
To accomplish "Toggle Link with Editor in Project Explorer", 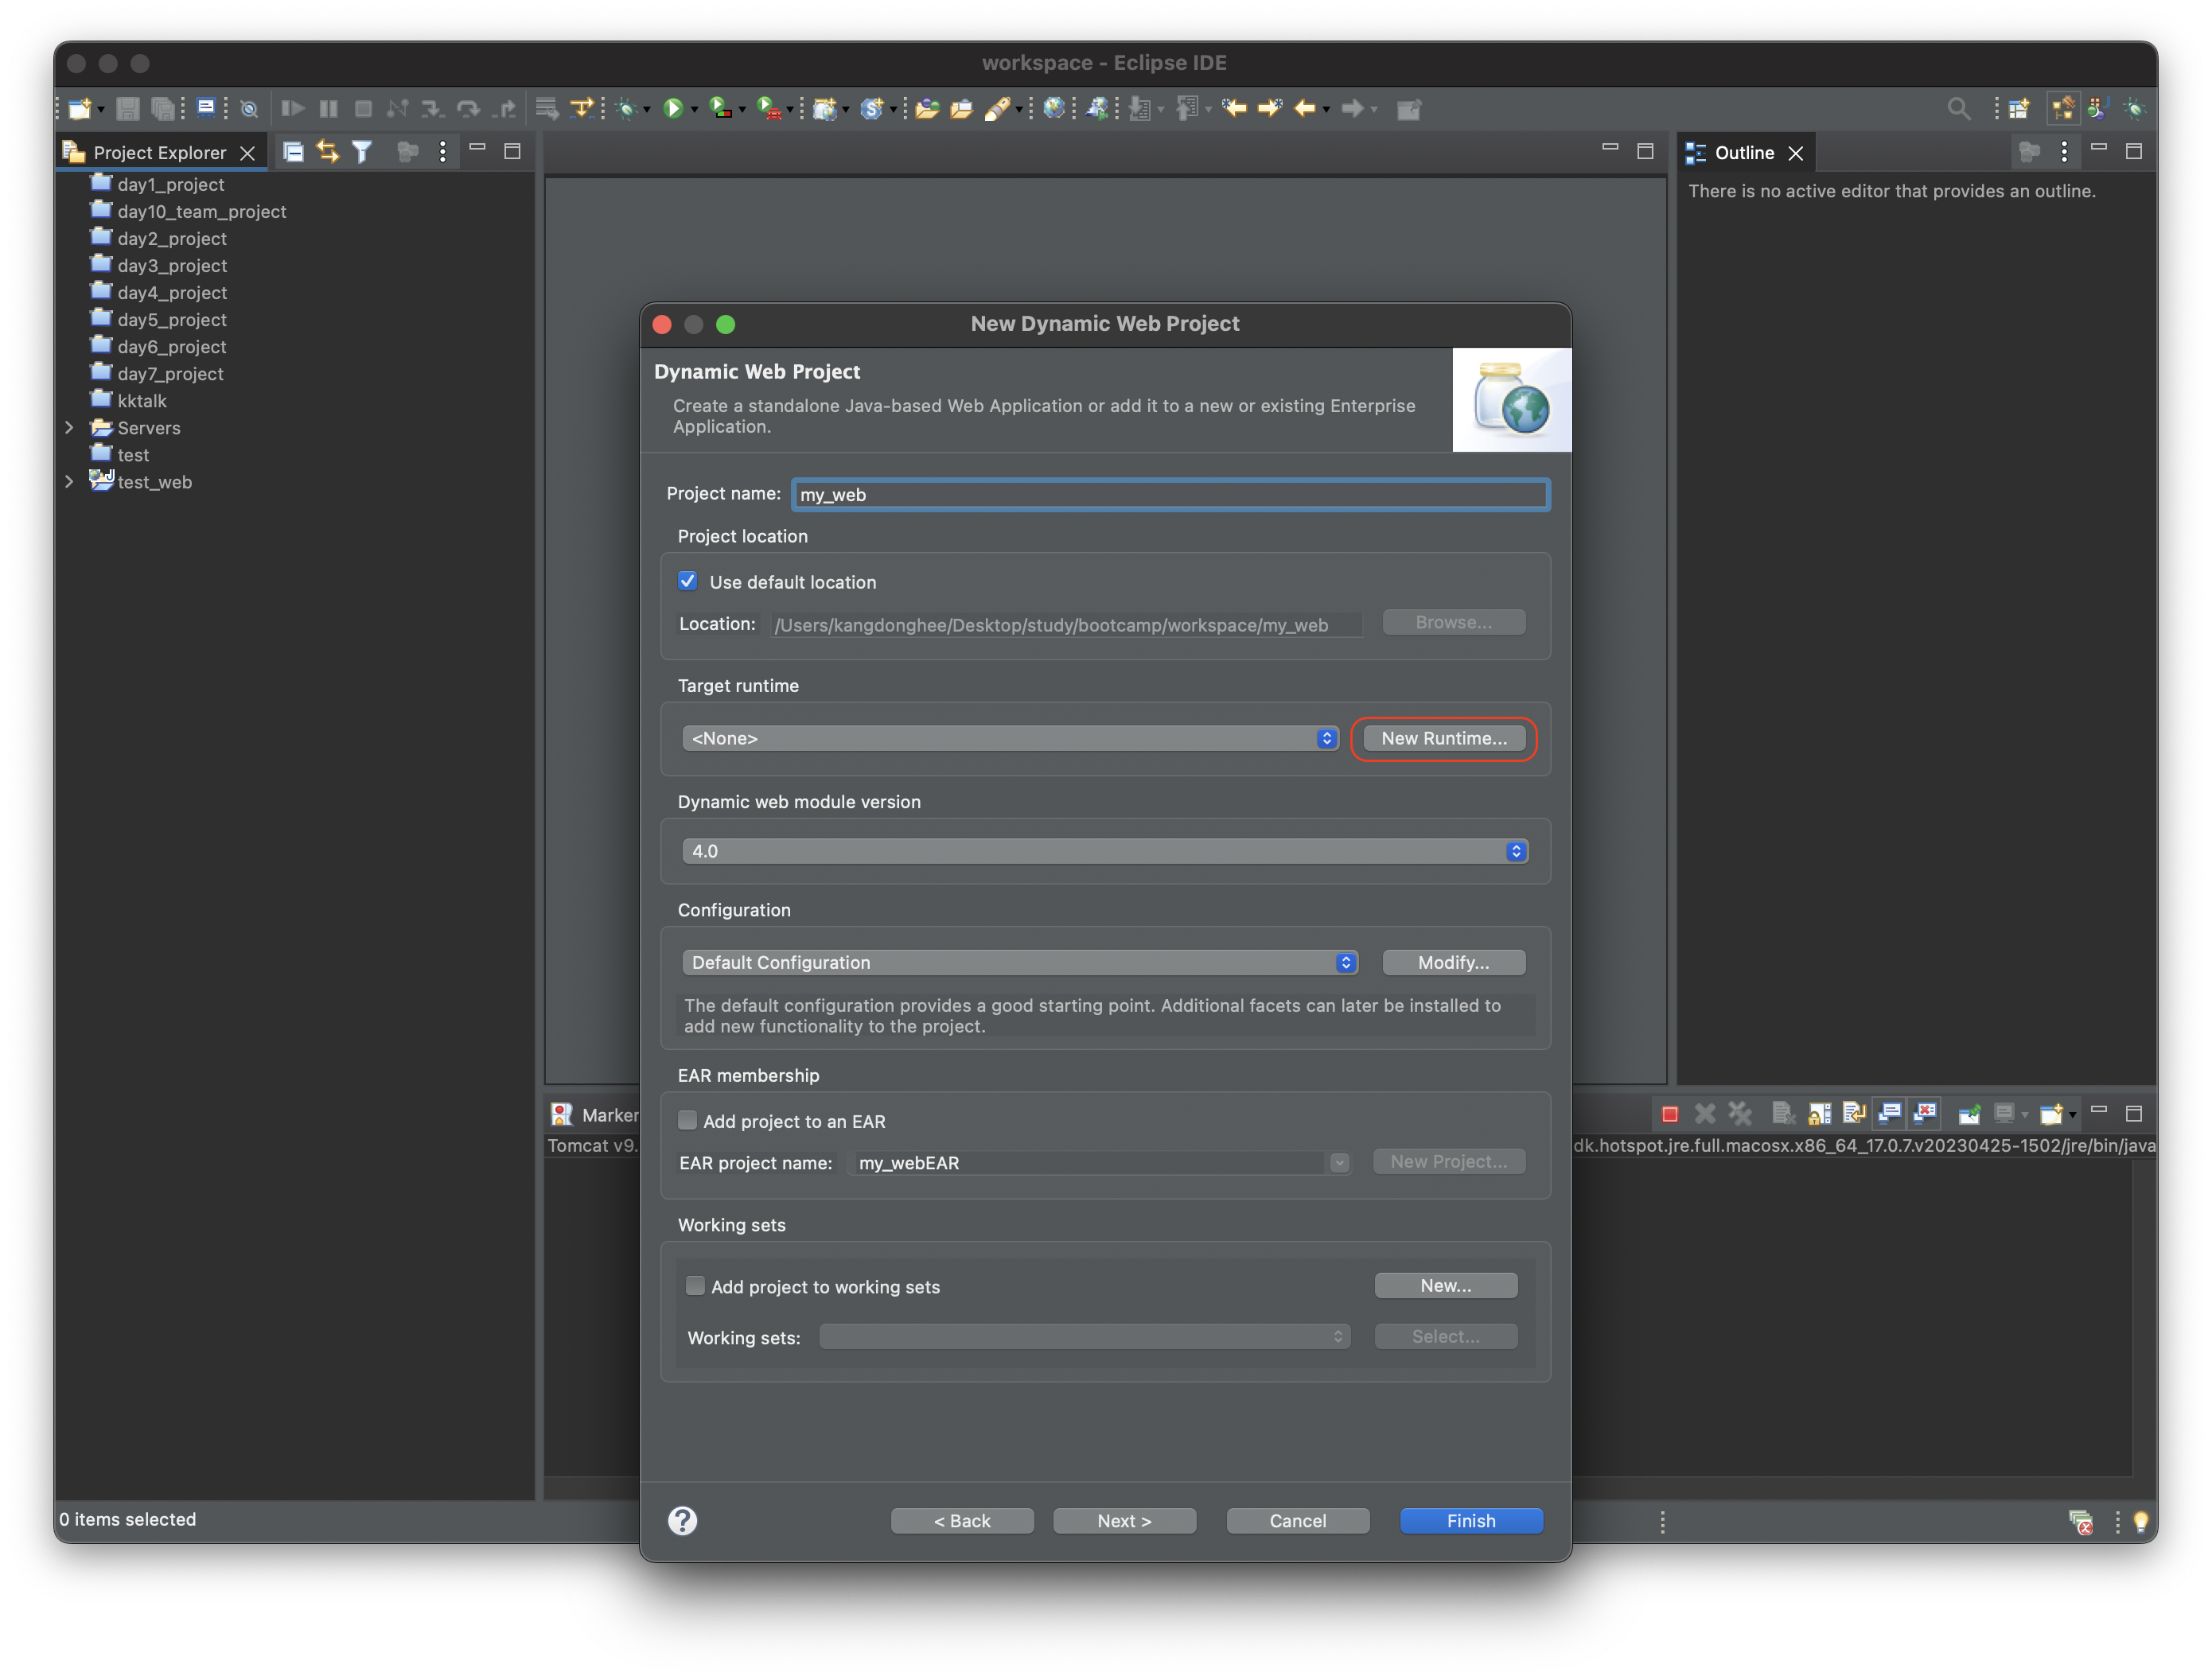I will [328, 152].
